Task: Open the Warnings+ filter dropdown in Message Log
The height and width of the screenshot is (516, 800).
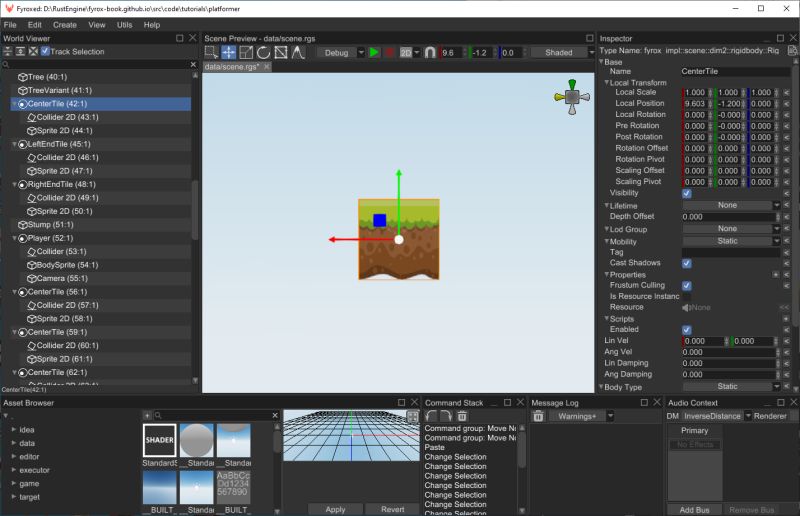Action: (582, 416)
